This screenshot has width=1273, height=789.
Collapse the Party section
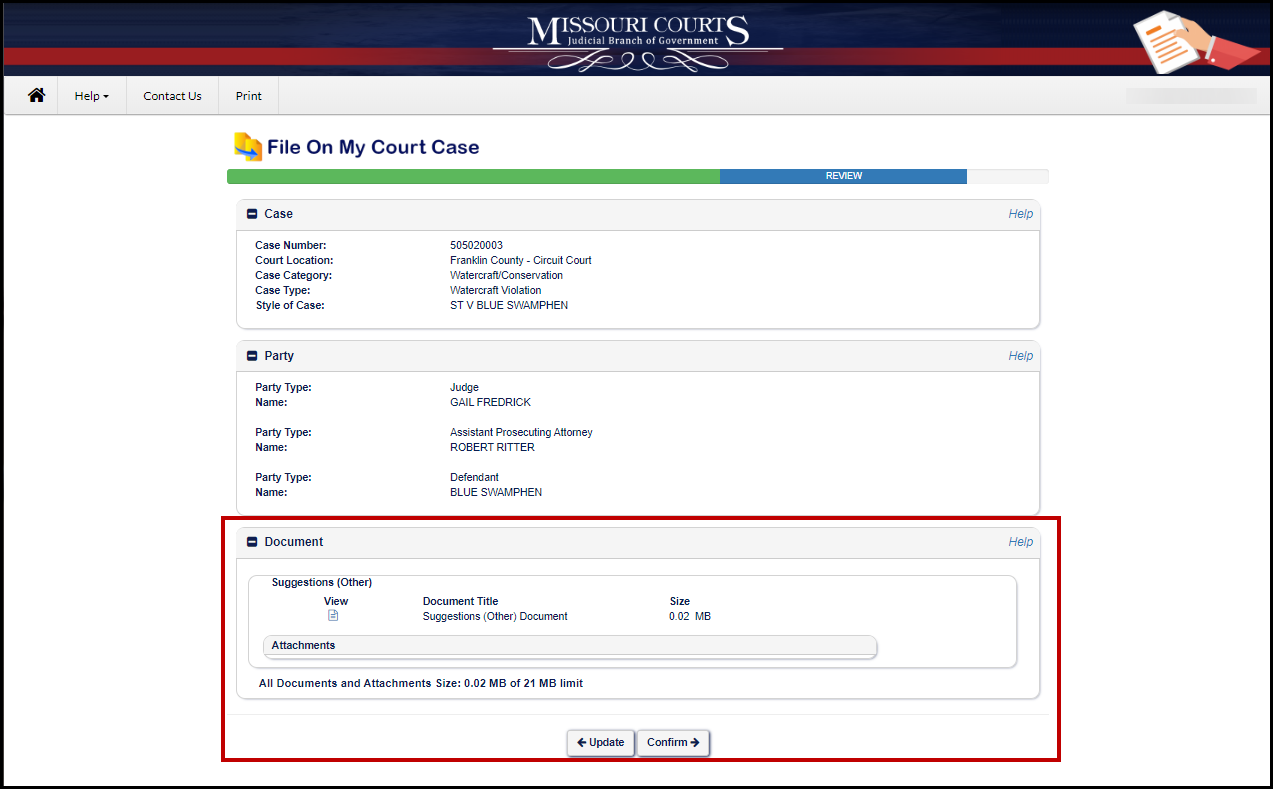pyautogui.click(x=252, y=356)
